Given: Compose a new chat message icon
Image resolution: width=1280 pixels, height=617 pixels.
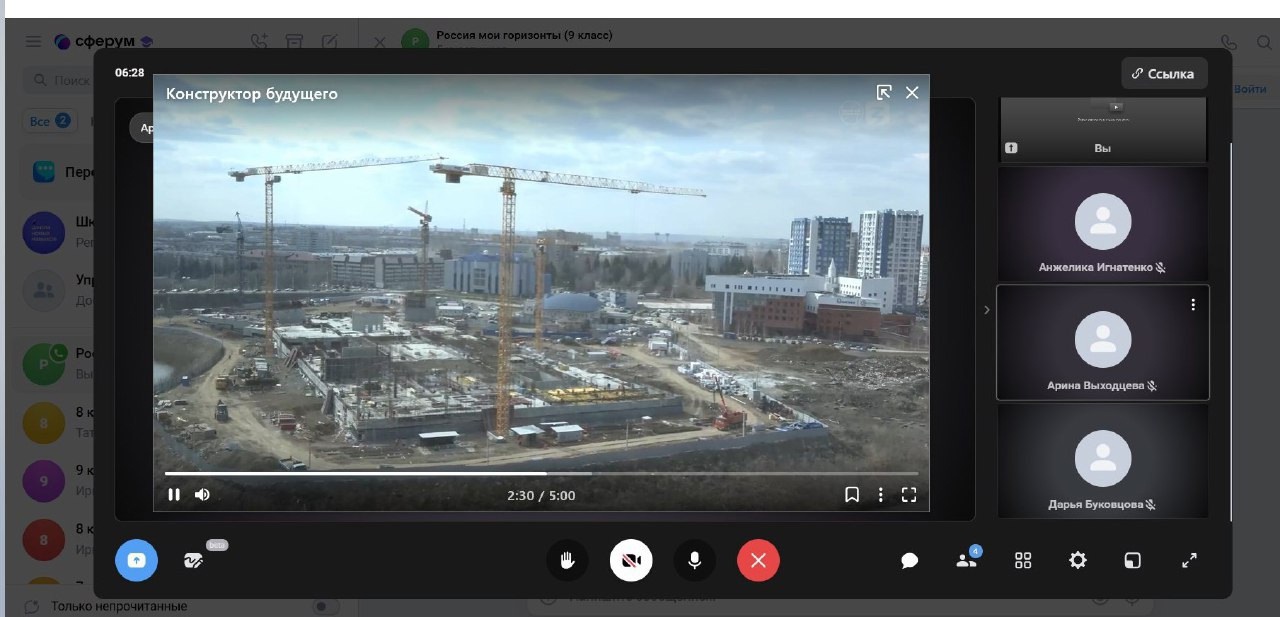Looking at the screenshot, I should [x=329, y=41].
